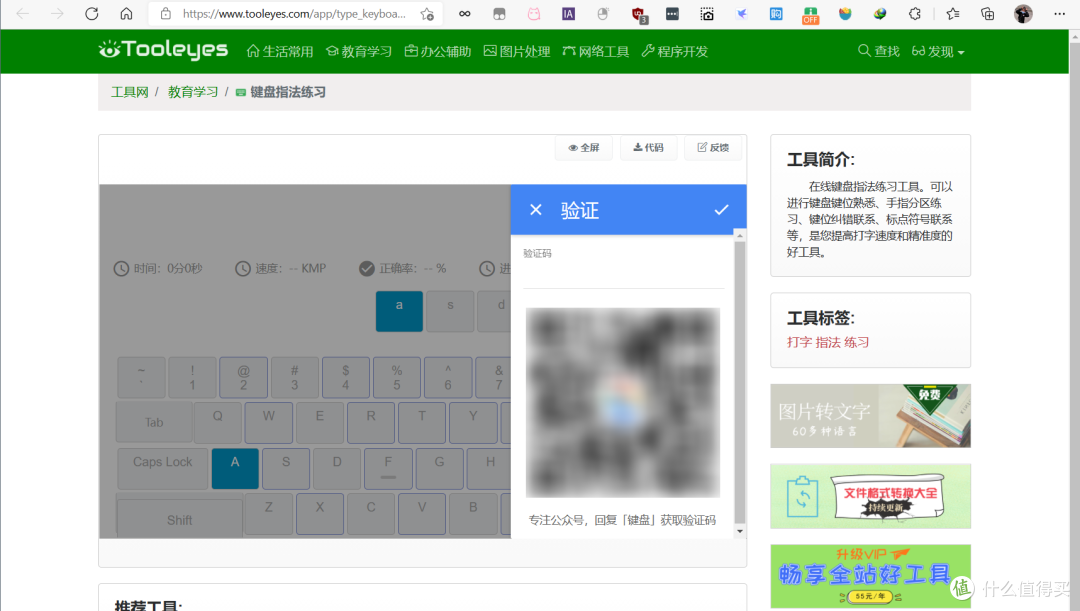Click the blurred QR code image
This screenshot has height=611, width=1080.
pos(623,402)
